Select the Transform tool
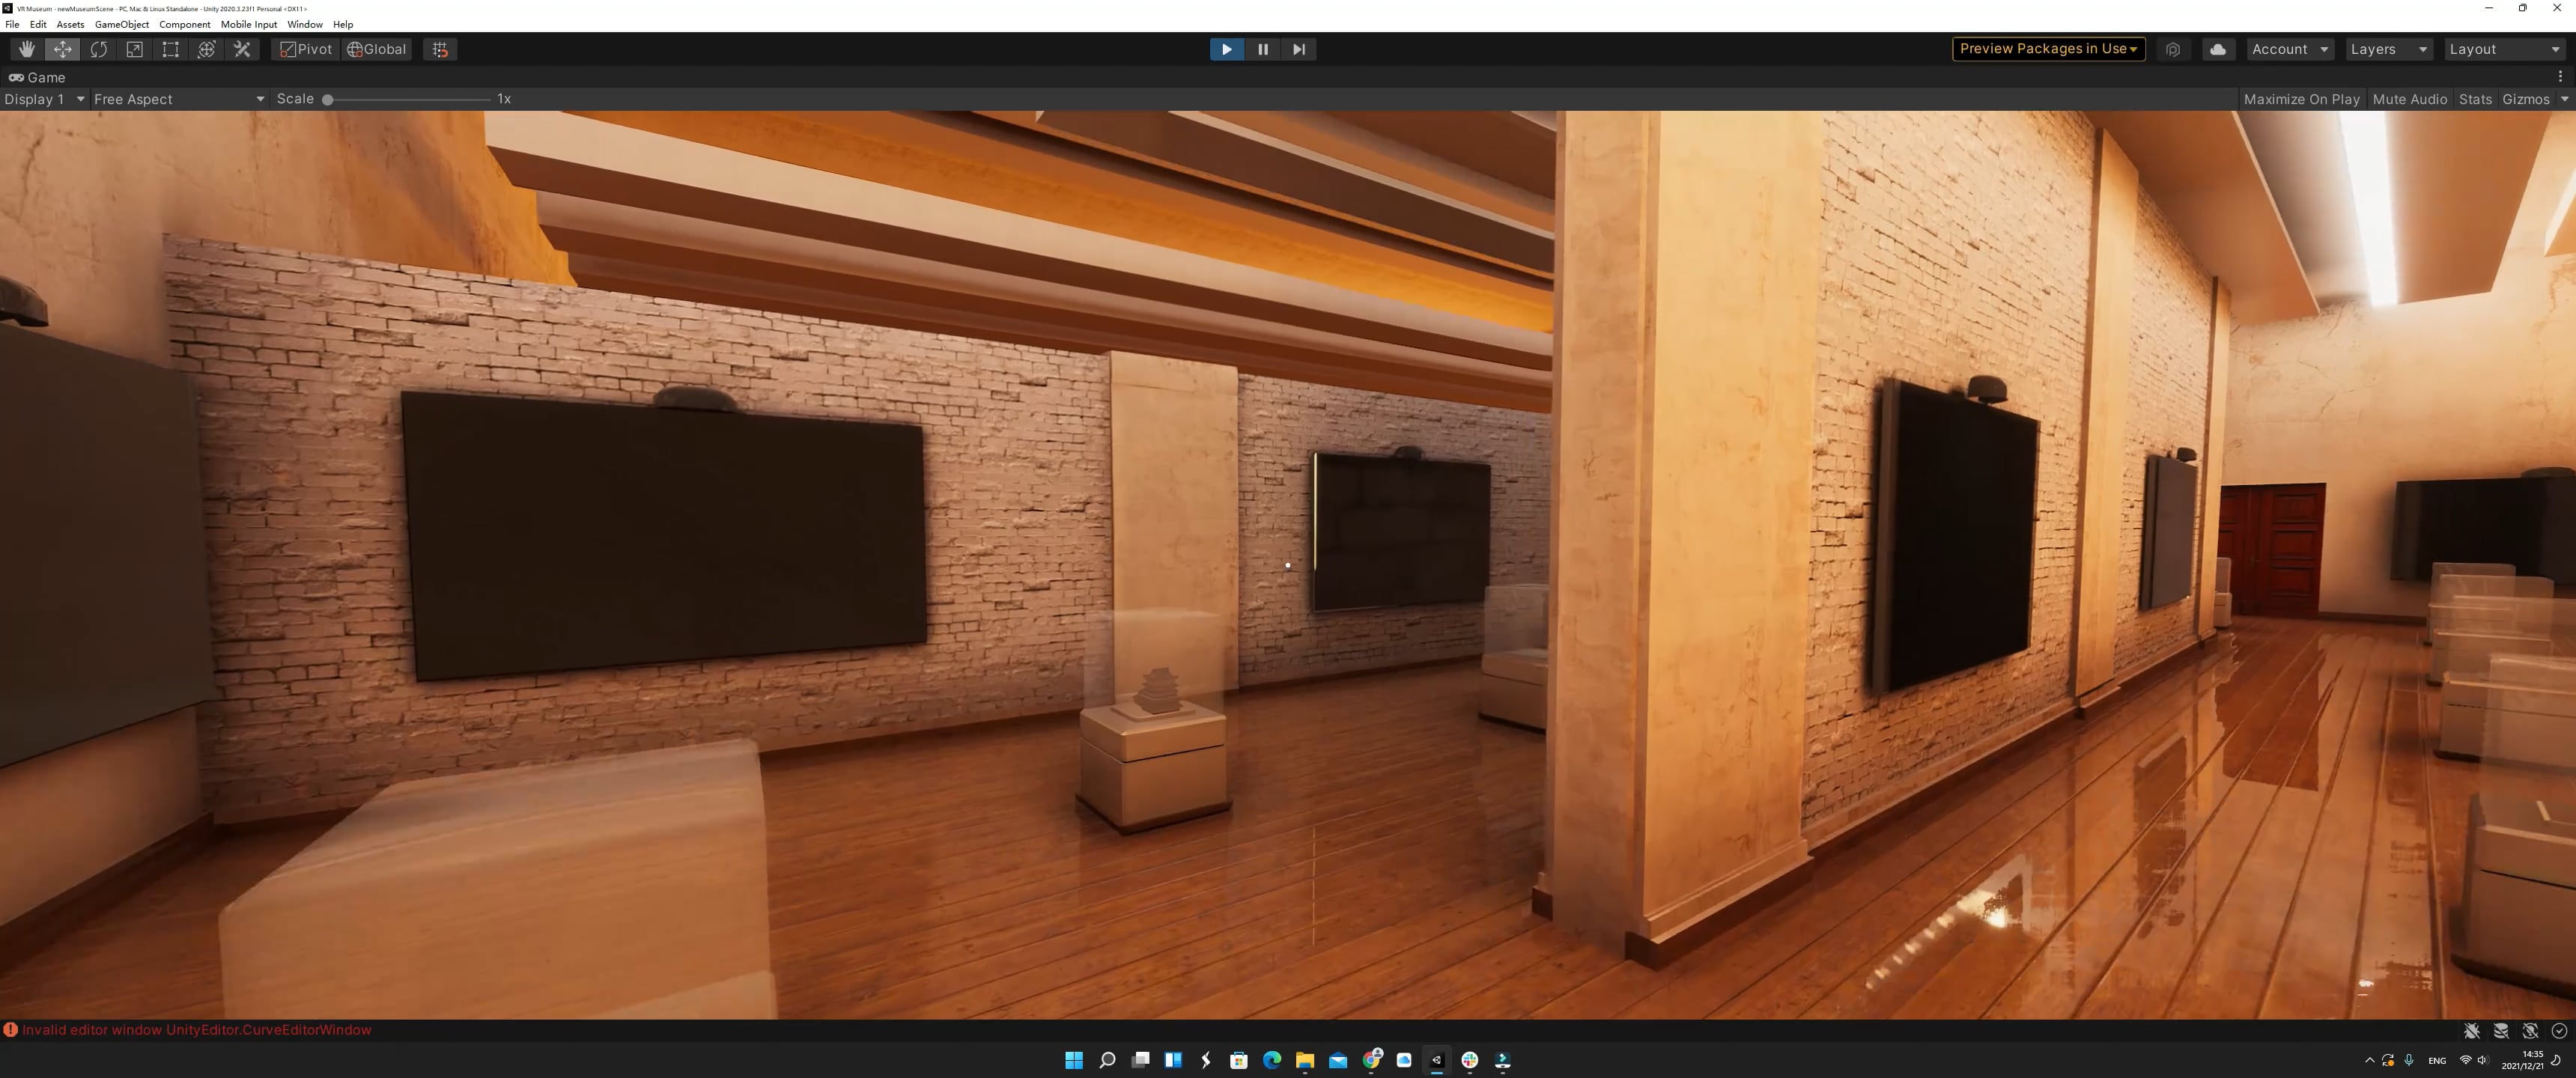This screenshot has width=2576, height=1078. click(x=207, y=49)
